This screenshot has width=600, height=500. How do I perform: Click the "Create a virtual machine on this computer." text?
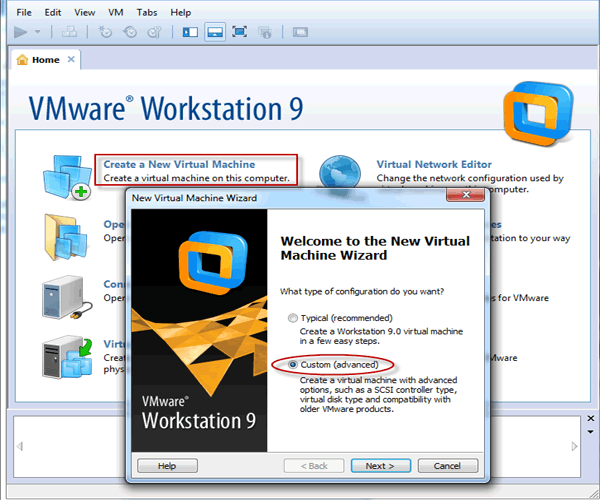point(196,178)
